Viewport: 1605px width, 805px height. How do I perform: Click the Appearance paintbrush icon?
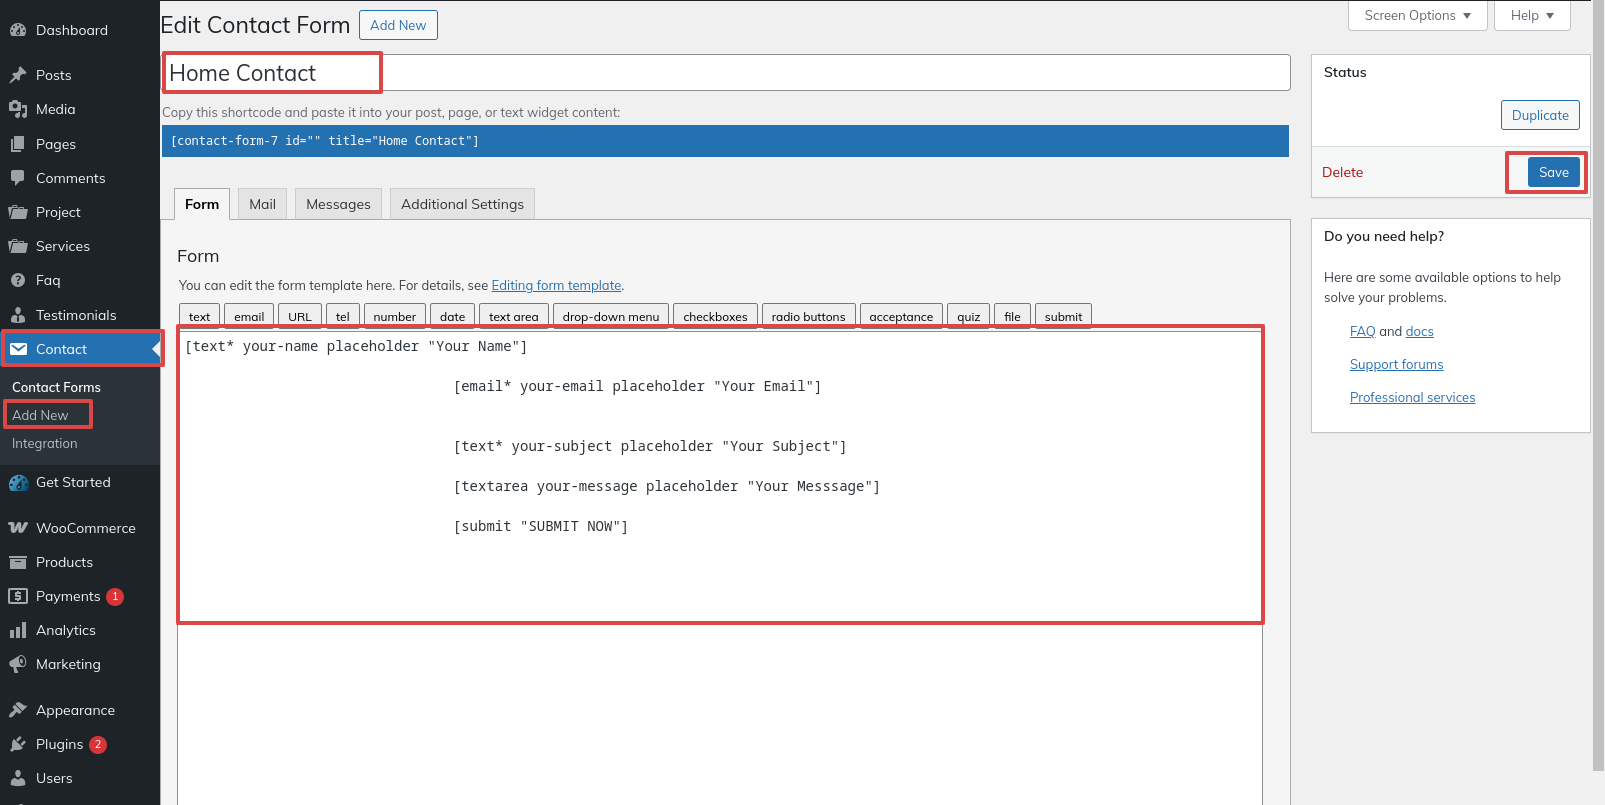click(x=18, y=710)
